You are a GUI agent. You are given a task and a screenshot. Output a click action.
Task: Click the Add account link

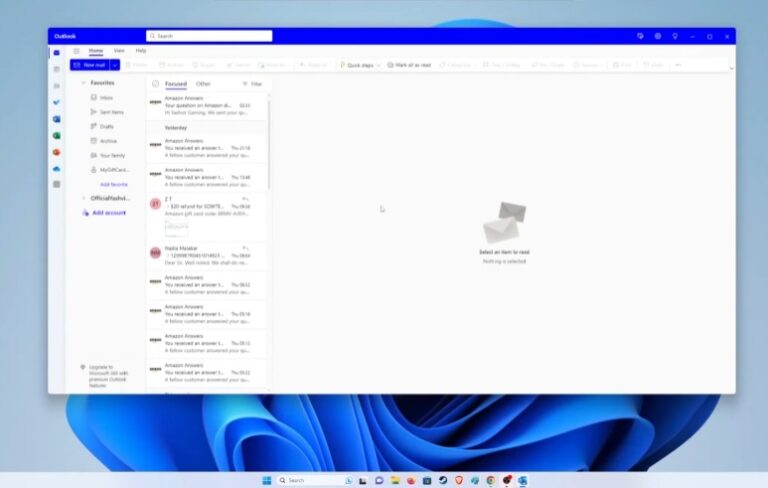tap(104, 213)
